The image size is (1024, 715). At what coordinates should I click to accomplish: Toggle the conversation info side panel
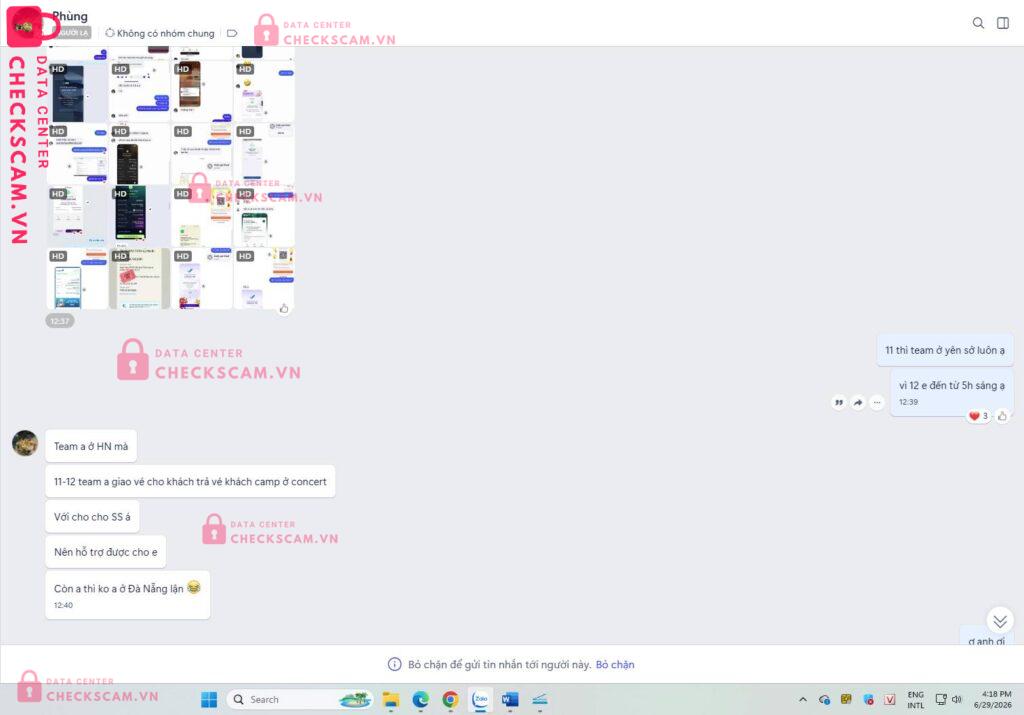(x=1002, y=23)
